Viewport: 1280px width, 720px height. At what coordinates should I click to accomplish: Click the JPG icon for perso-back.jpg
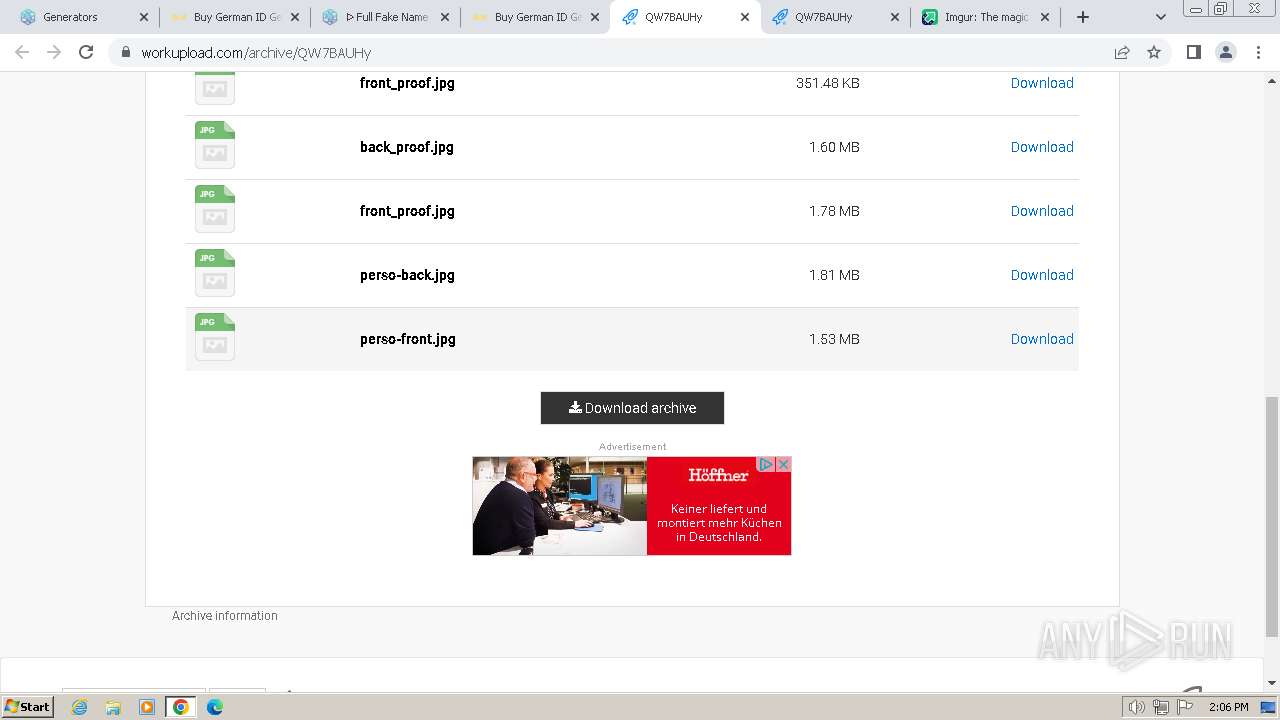click(215, 273)
